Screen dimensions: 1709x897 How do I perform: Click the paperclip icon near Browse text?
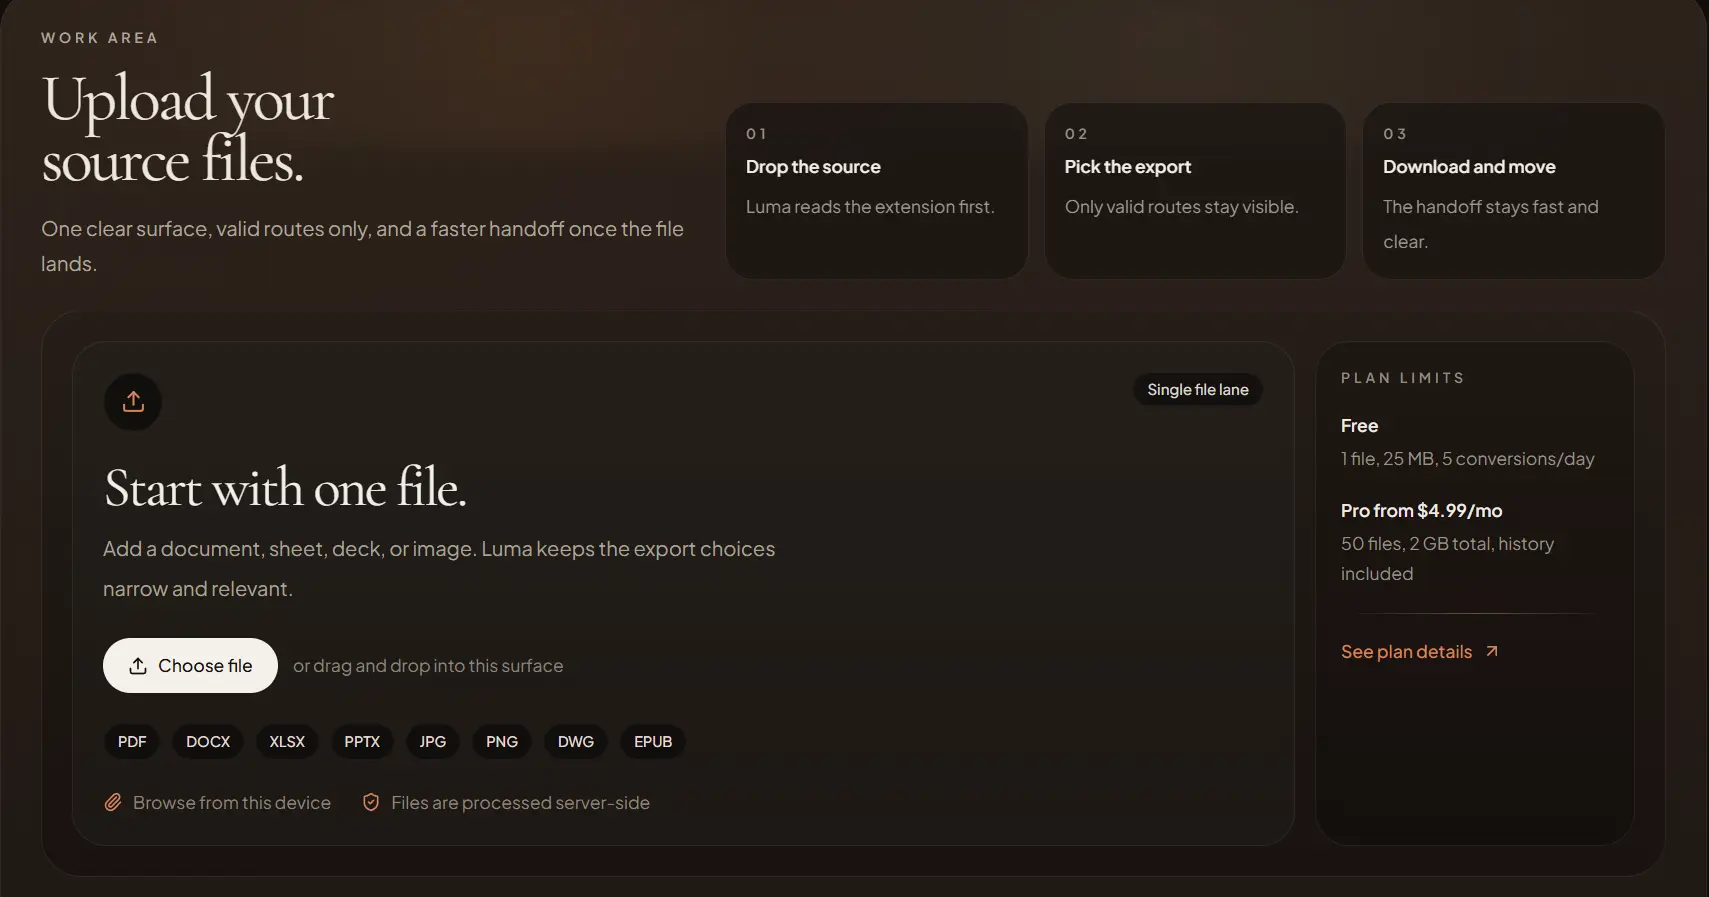click(114, 802)
